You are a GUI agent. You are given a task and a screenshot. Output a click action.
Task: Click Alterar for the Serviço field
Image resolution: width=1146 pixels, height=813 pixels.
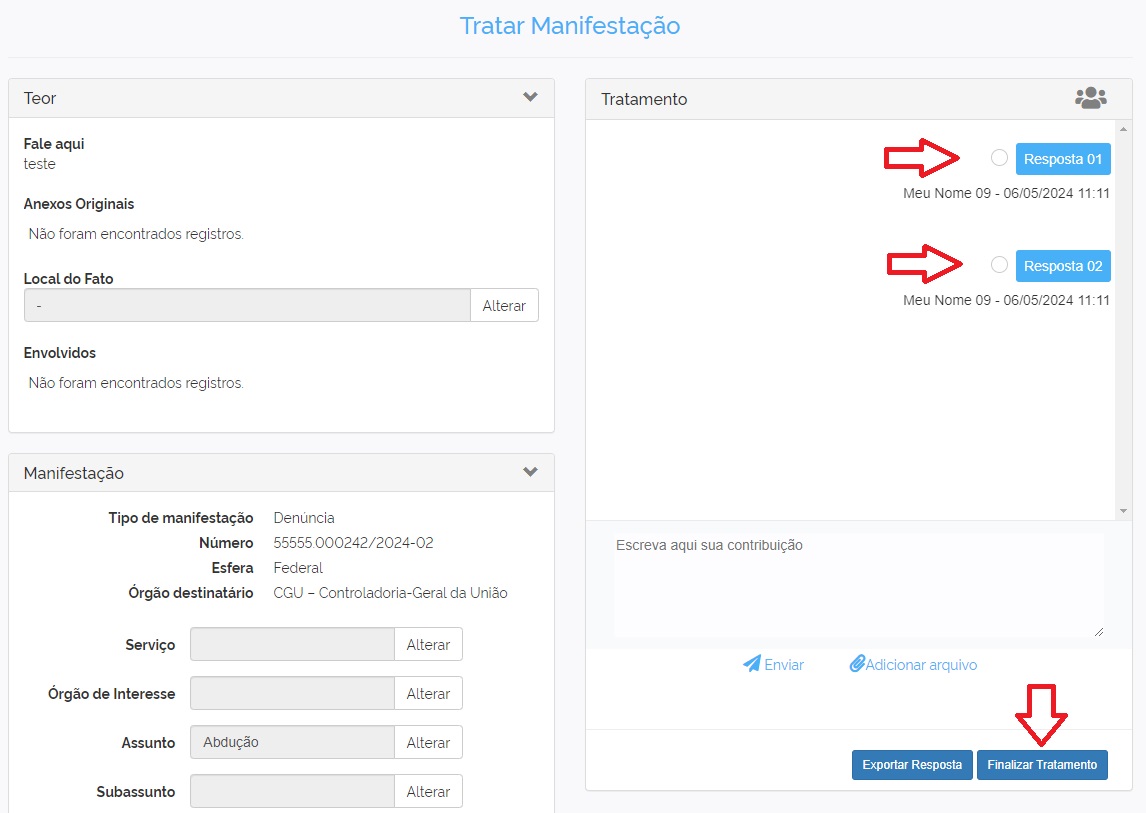click(x=428, y=645)
